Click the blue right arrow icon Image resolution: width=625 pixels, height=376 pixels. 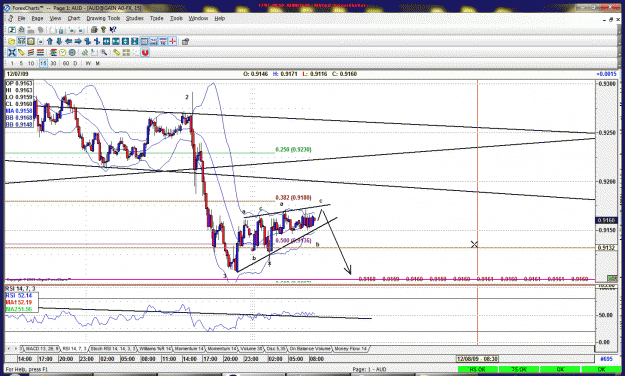pos(78,41)
